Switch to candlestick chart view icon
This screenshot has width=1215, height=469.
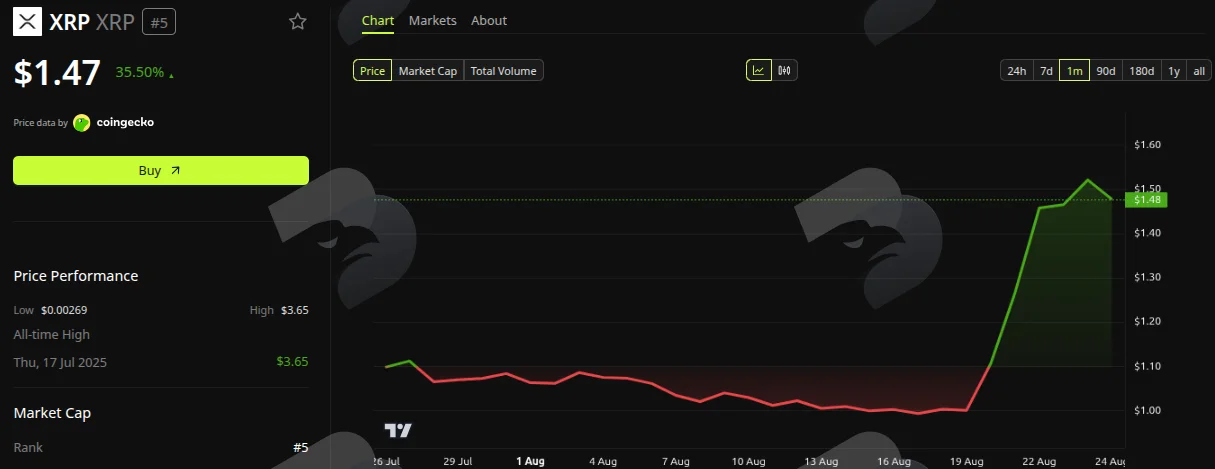pyautogui.click(x=785, y=71)
